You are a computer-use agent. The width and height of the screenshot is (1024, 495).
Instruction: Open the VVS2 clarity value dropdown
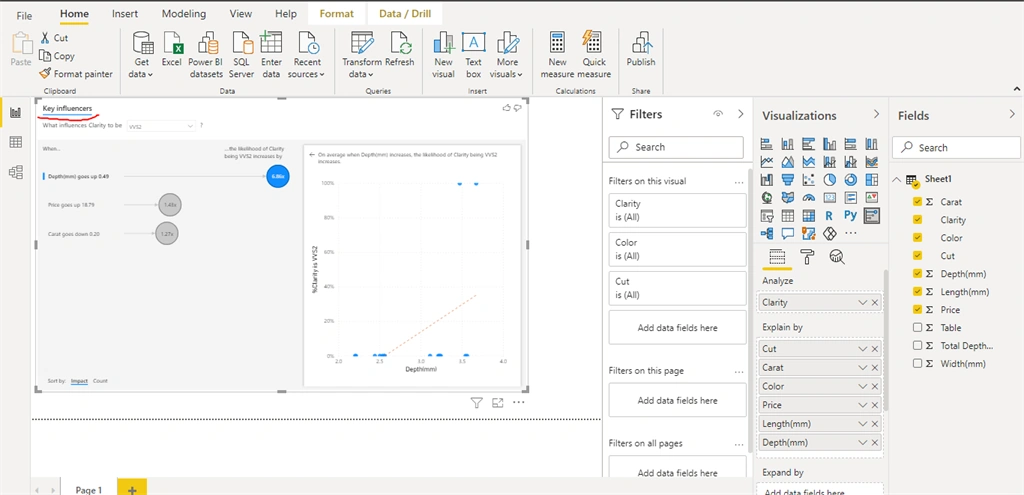161,126
